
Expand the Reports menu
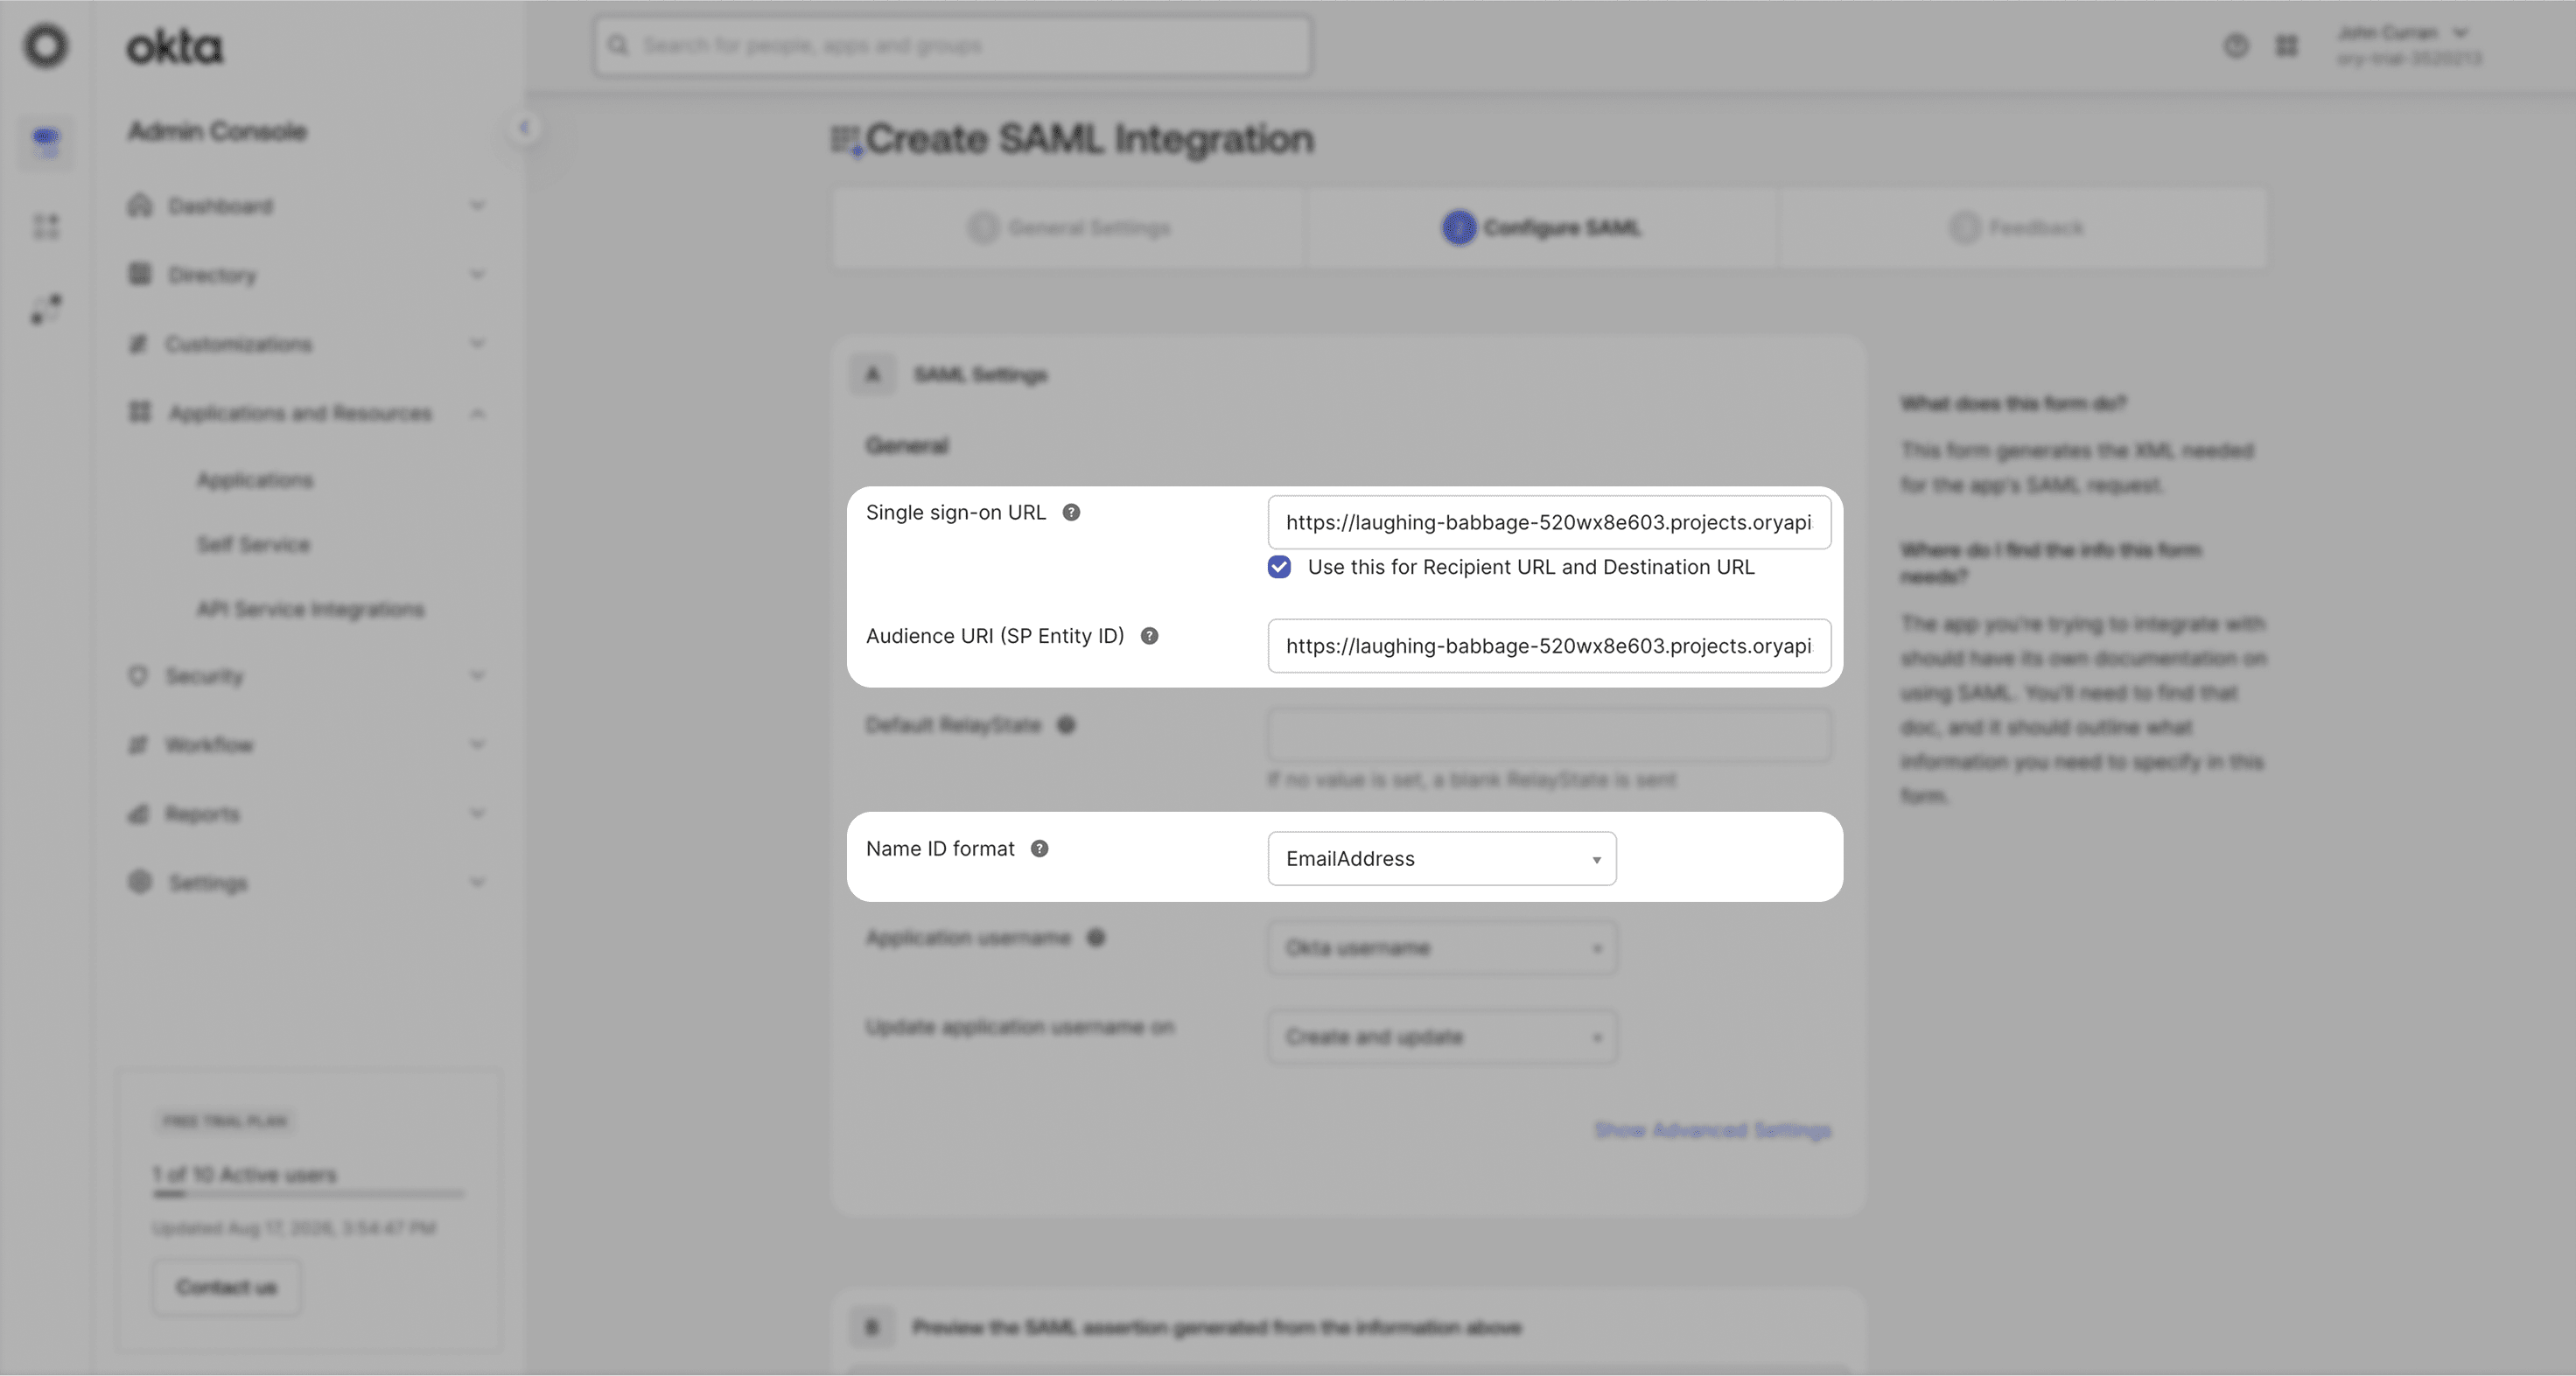(x=307, y=814)
